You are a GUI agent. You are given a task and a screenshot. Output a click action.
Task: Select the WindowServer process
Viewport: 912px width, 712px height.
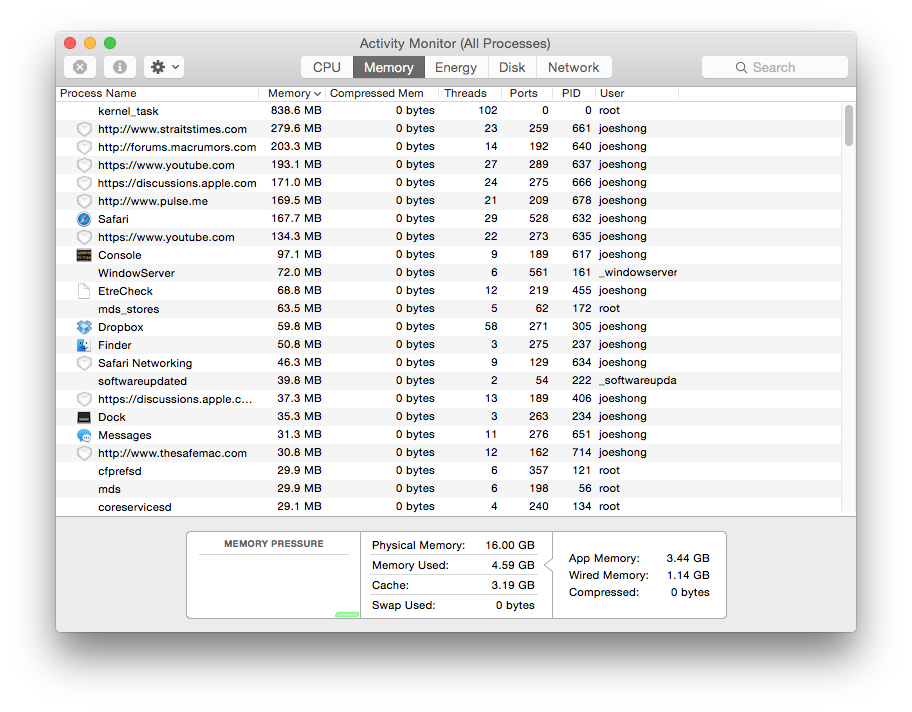coord(448,273)
